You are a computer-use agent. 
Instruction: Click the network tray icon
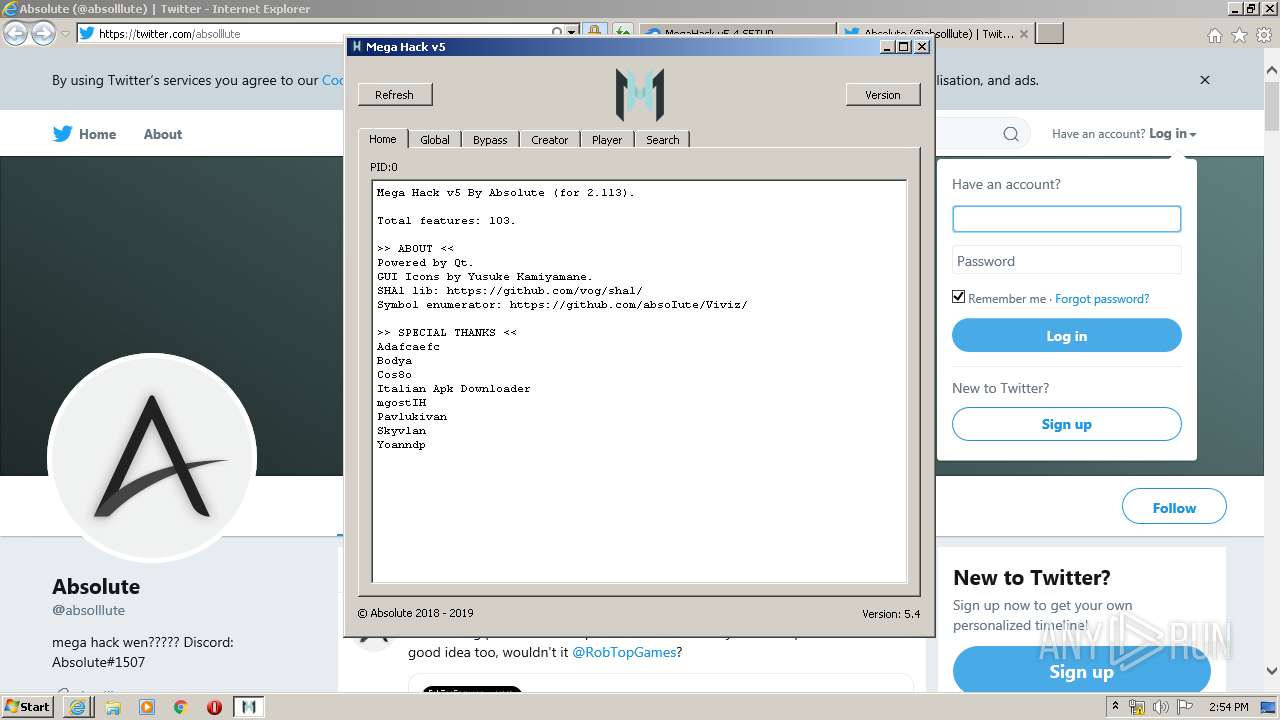tap(1137, 707)
